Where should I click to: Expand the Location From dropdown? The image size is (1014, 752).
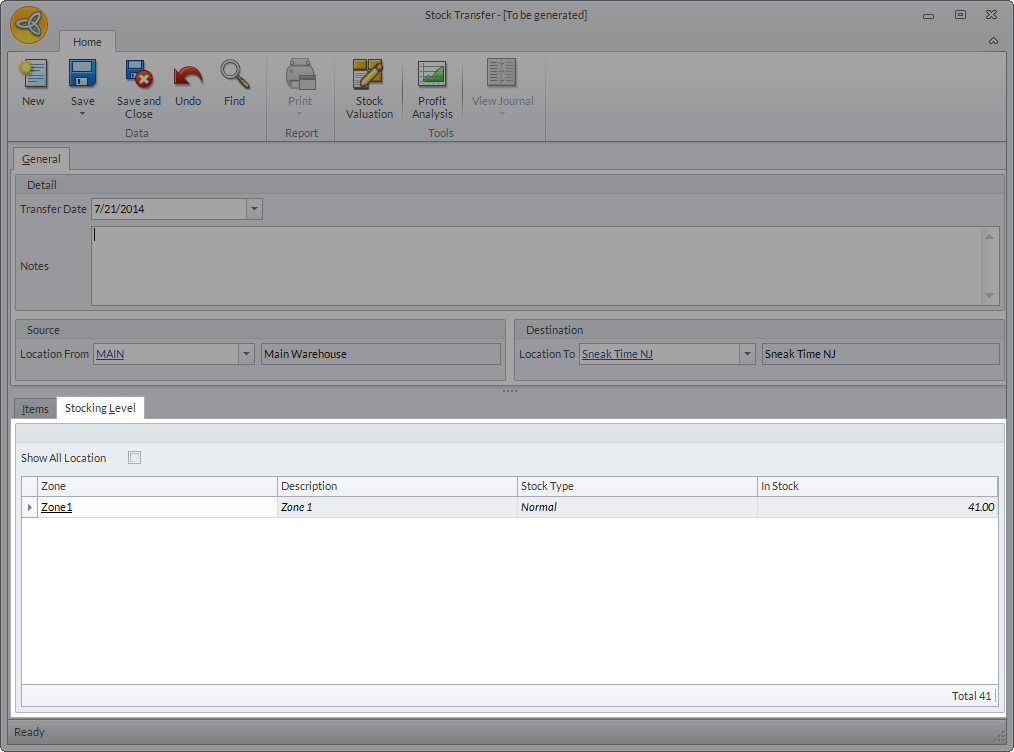coord(246,354)
